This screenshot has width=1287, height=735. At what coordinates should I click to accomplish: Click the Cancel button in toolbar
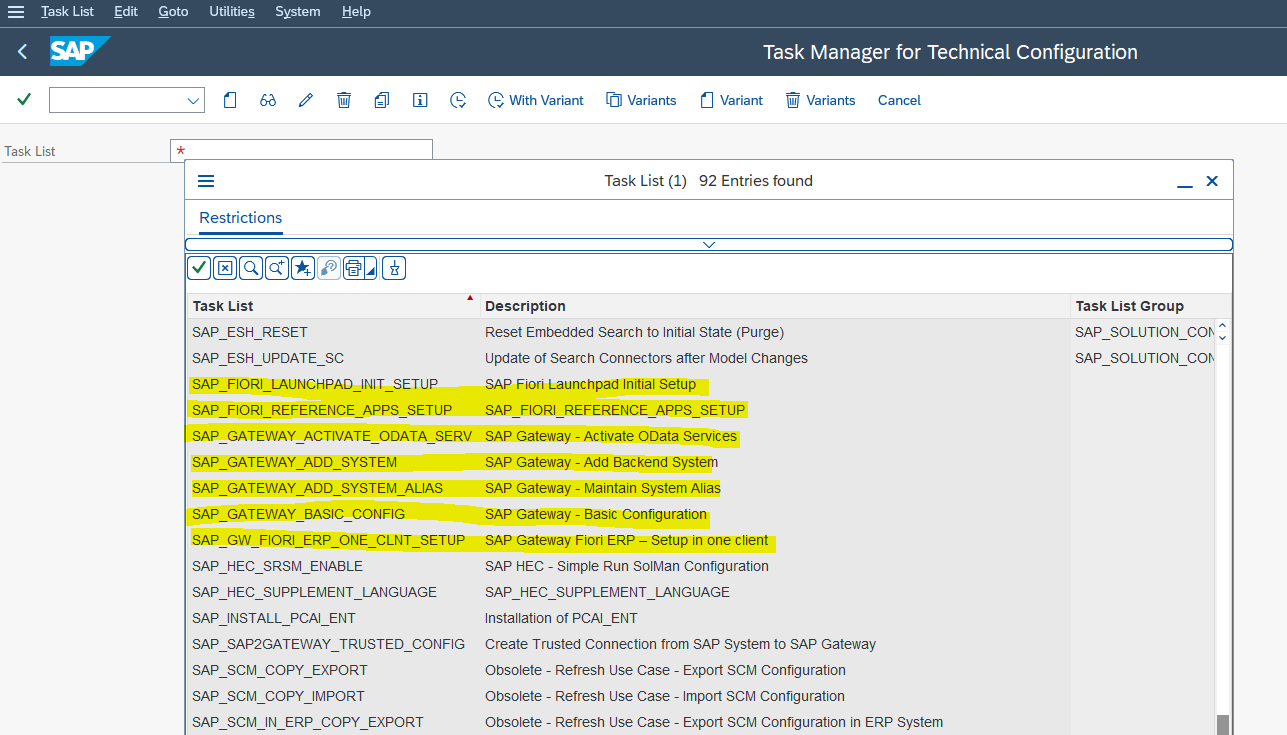coord(899,100)
